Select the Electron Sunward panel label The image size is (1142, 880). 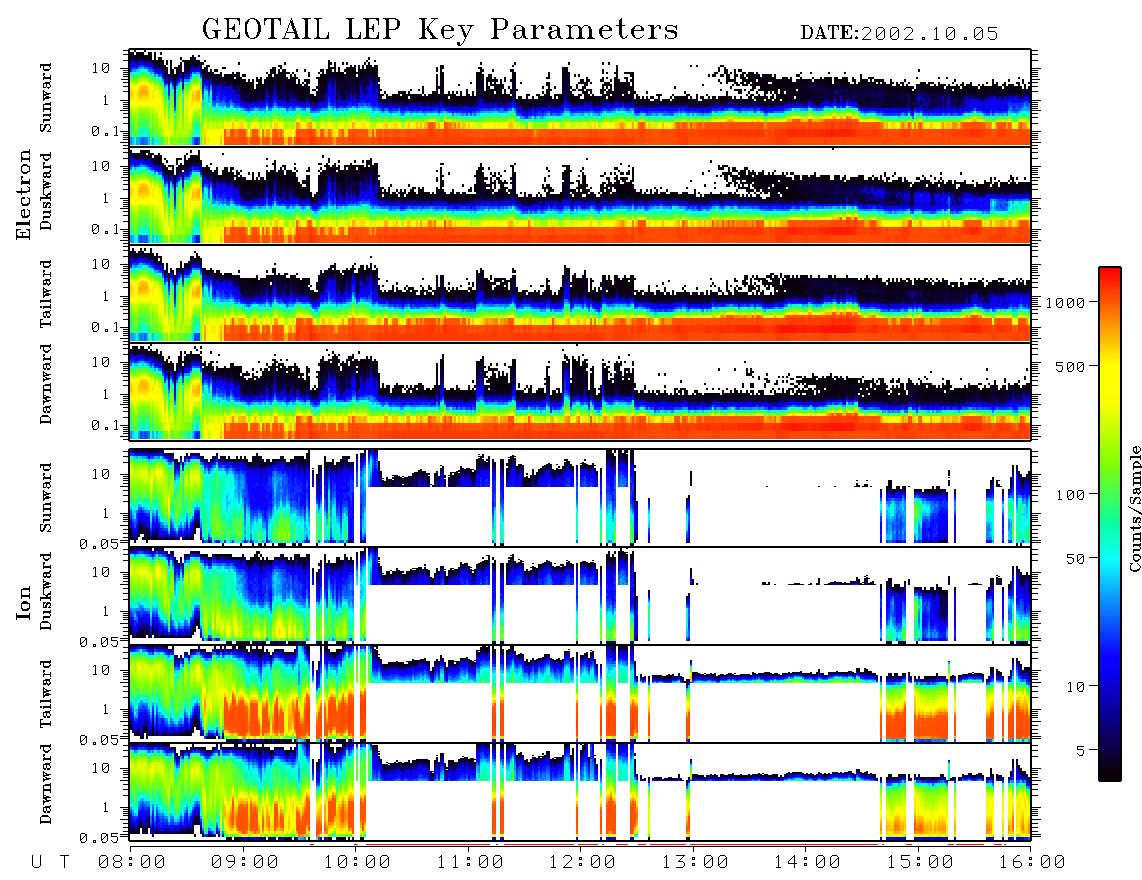[x=46, y=98]
